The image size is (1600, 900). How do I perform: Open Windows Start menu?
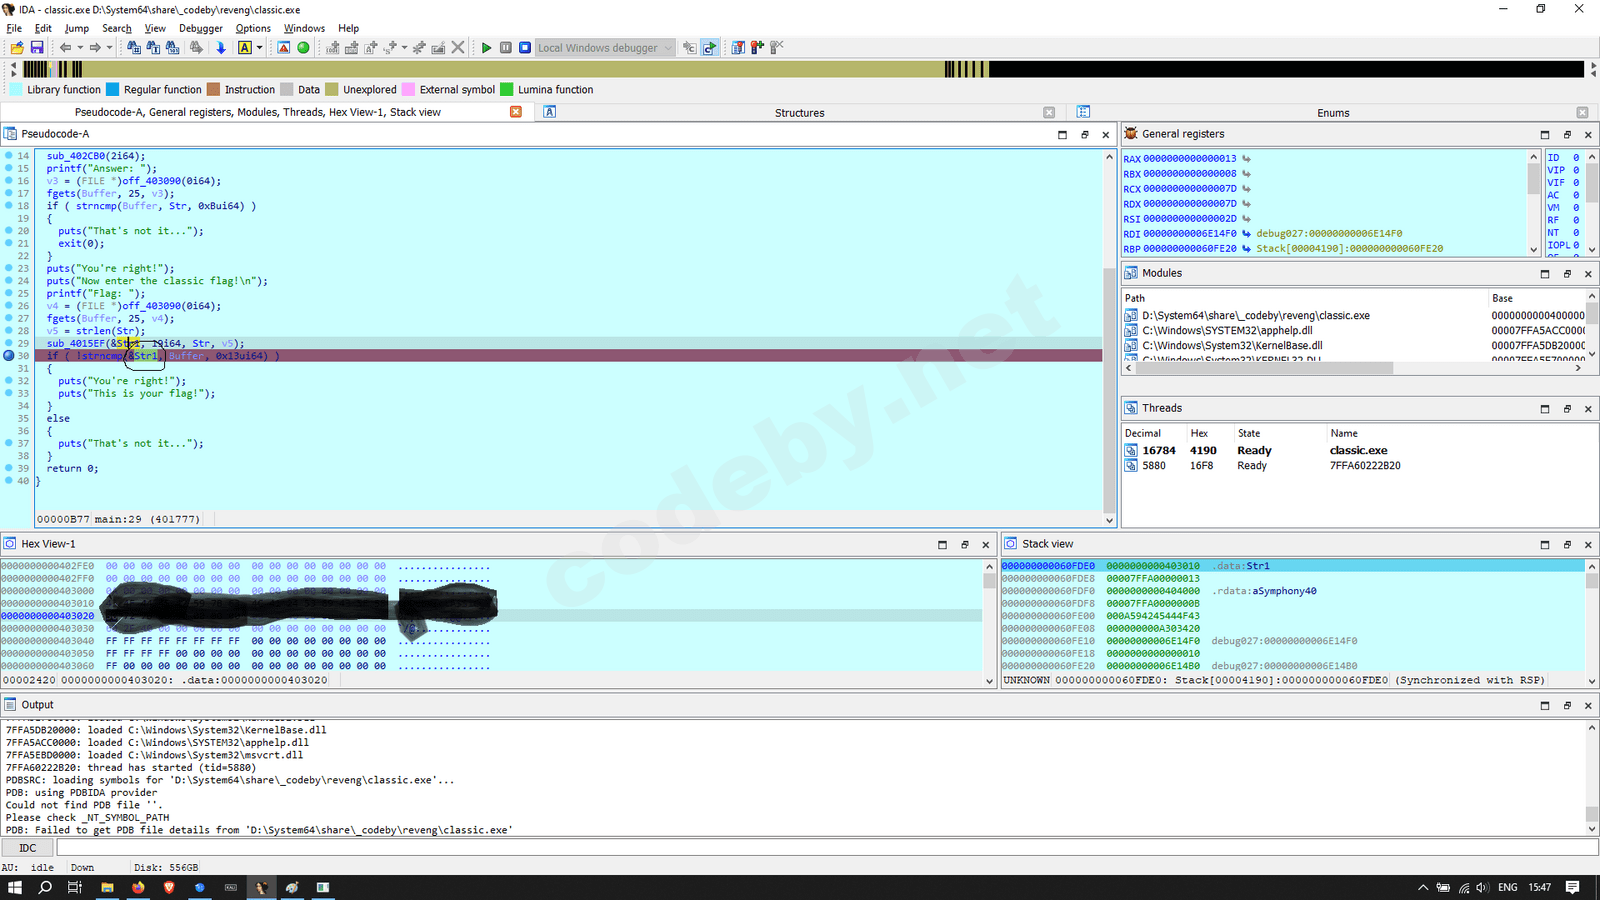pyautogui.click(x=15, y=887)
